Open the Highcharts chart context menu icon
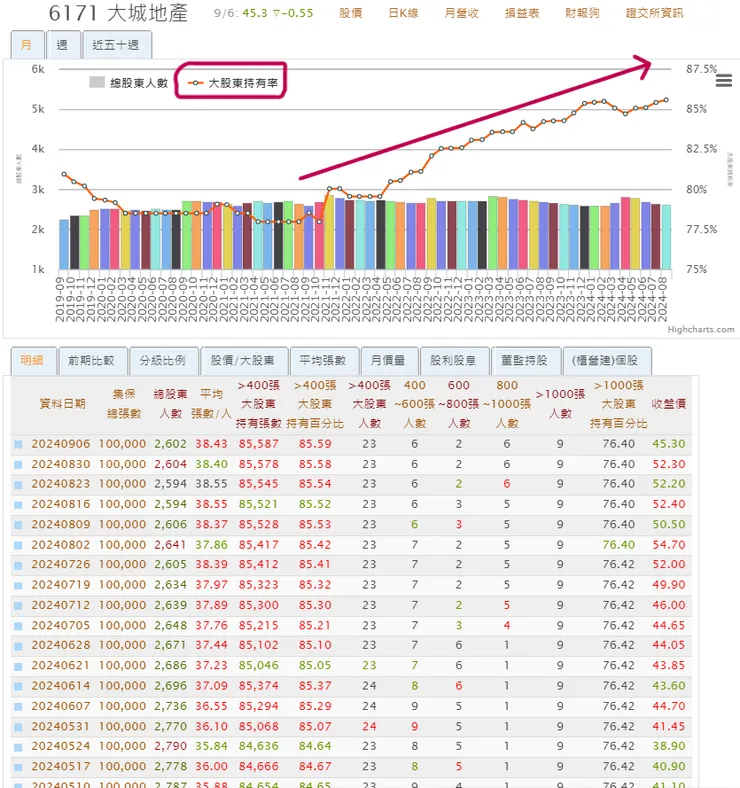 pyautogui.click(x=723, y=80)
